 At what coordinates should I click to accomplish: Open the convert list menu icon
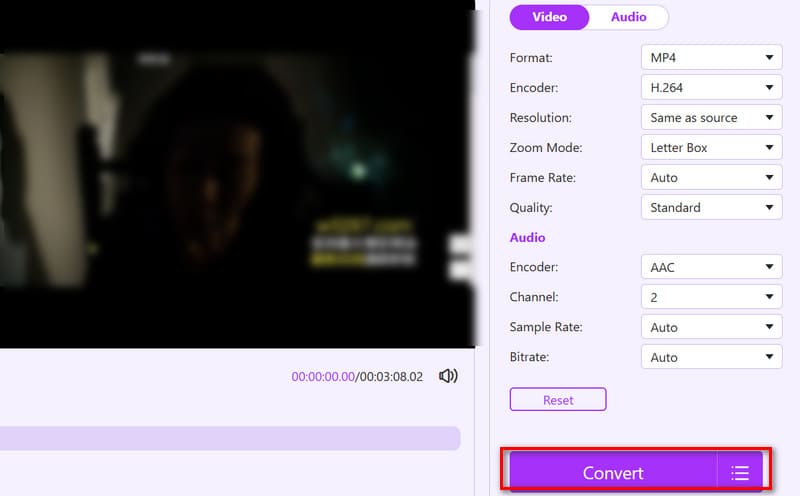tap(740, 473)
